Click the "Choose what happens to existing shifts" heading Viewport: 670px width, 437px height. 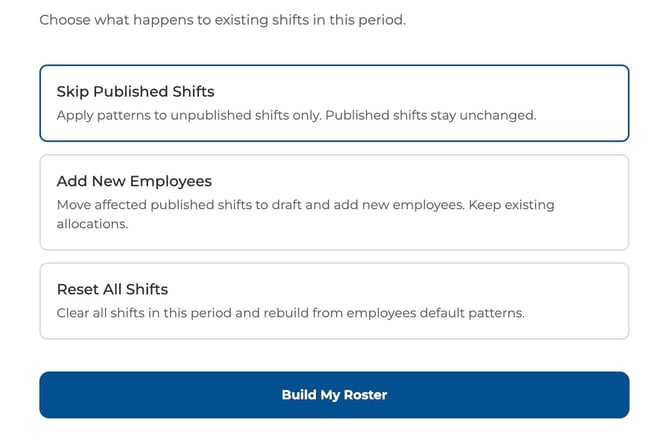coord(222,20)
